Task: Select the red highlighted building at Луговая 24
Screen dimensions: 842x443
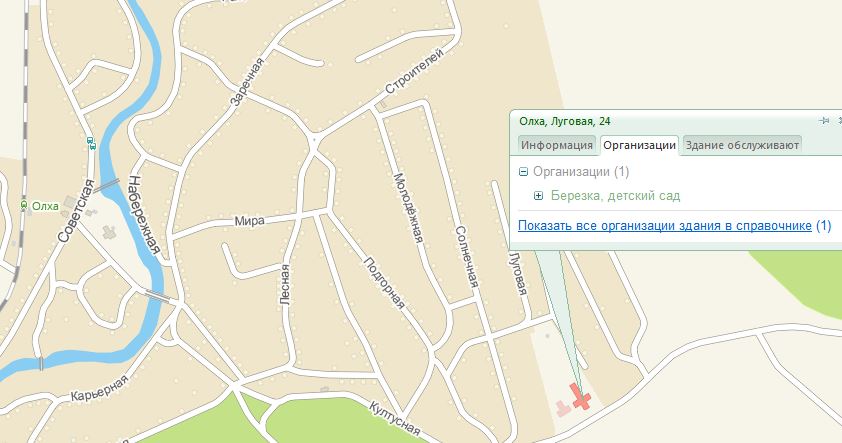Action: pos(580,397)
